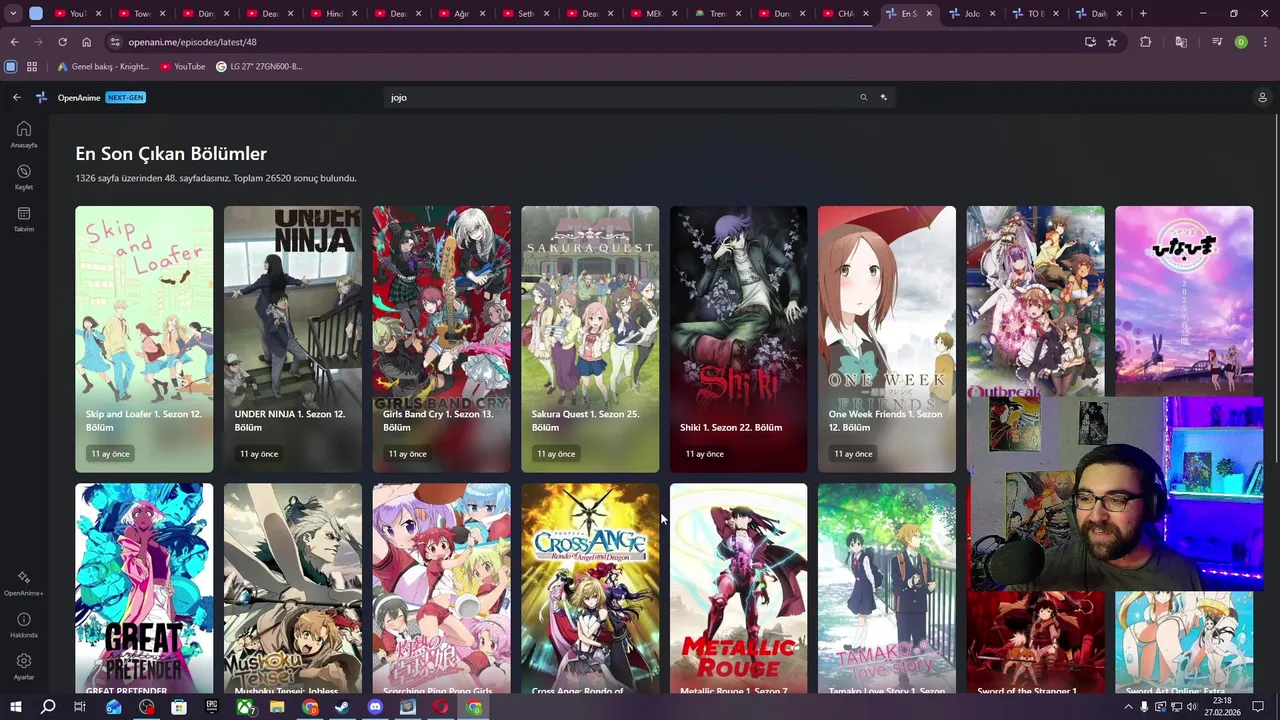The width and height of the screenshot is (1280, 720).
Task: Open the browser extensions puzzle icon
Action: pos(1146,42)
